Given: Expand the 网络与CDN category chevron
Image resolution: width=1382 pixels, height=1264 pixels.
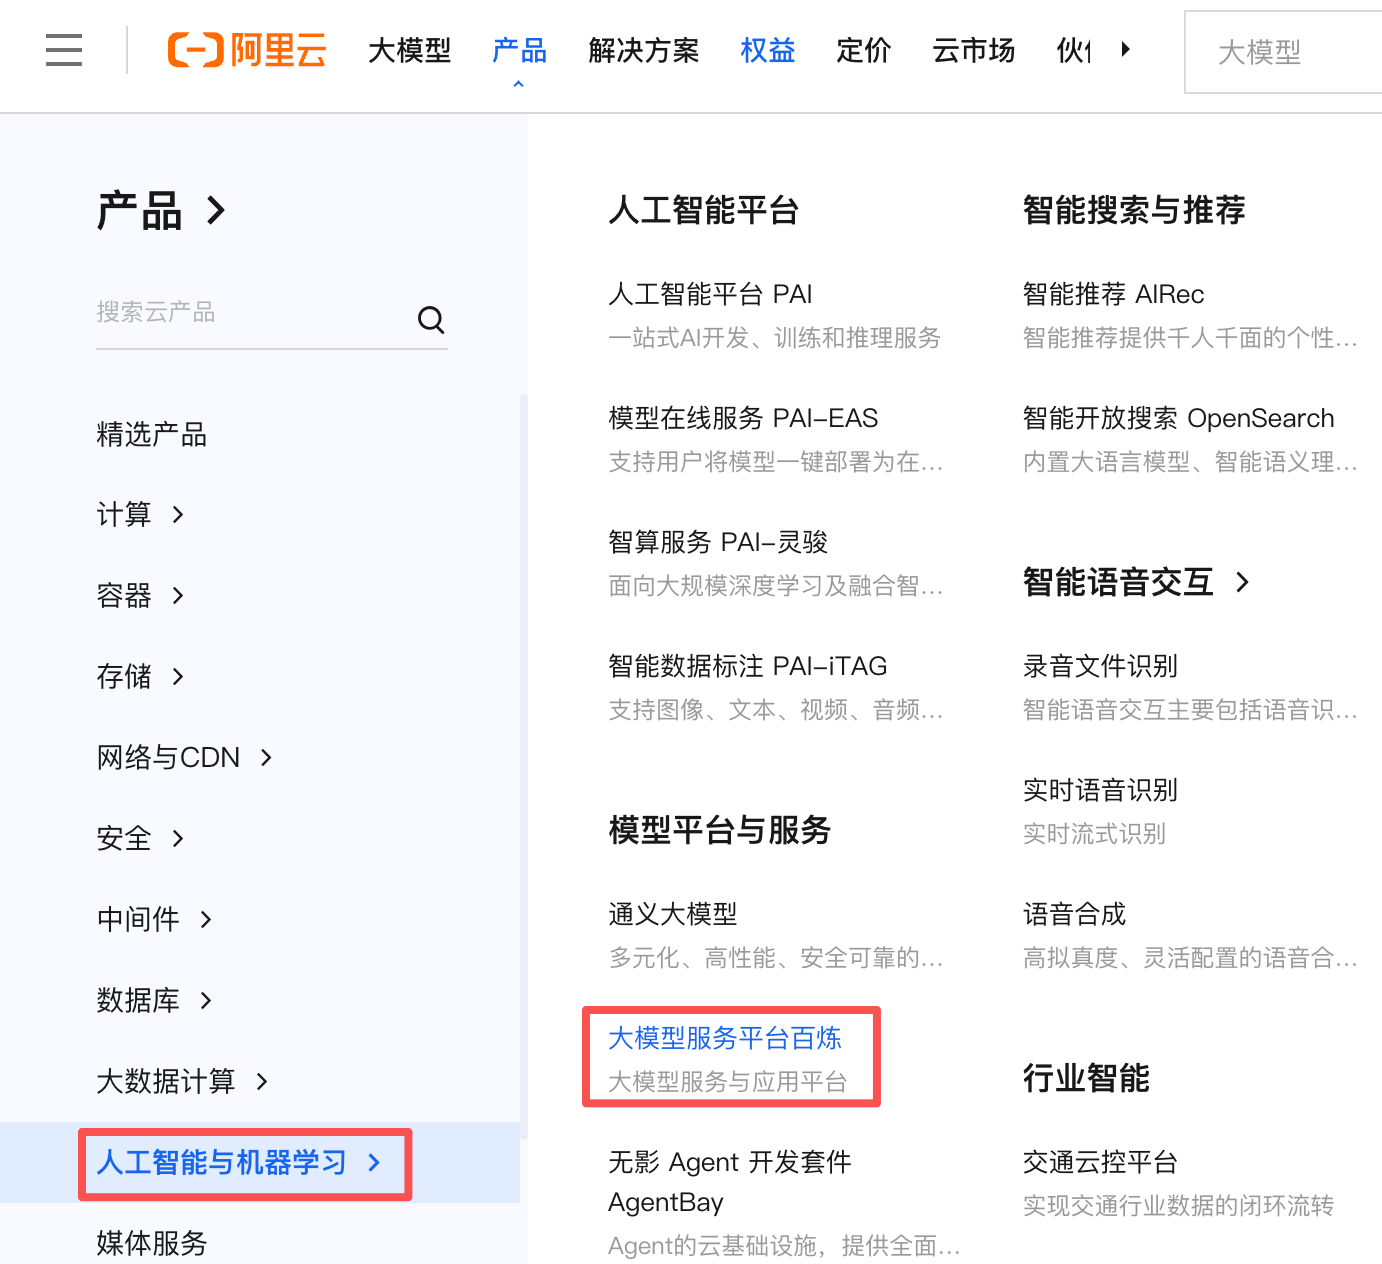Looking at the screenshot, I should click(x=266, y=758).
